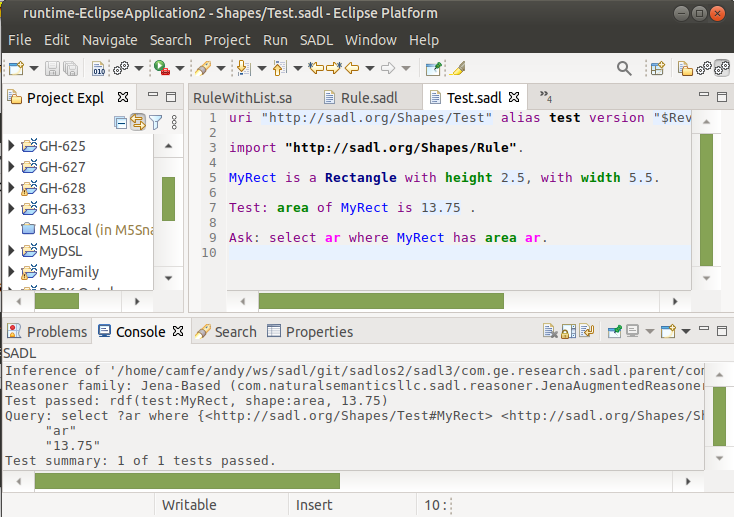The width and height of the screenshot is (734, 517).
Task: Click the Back navigation arrow icon
Action: (352, 68)
